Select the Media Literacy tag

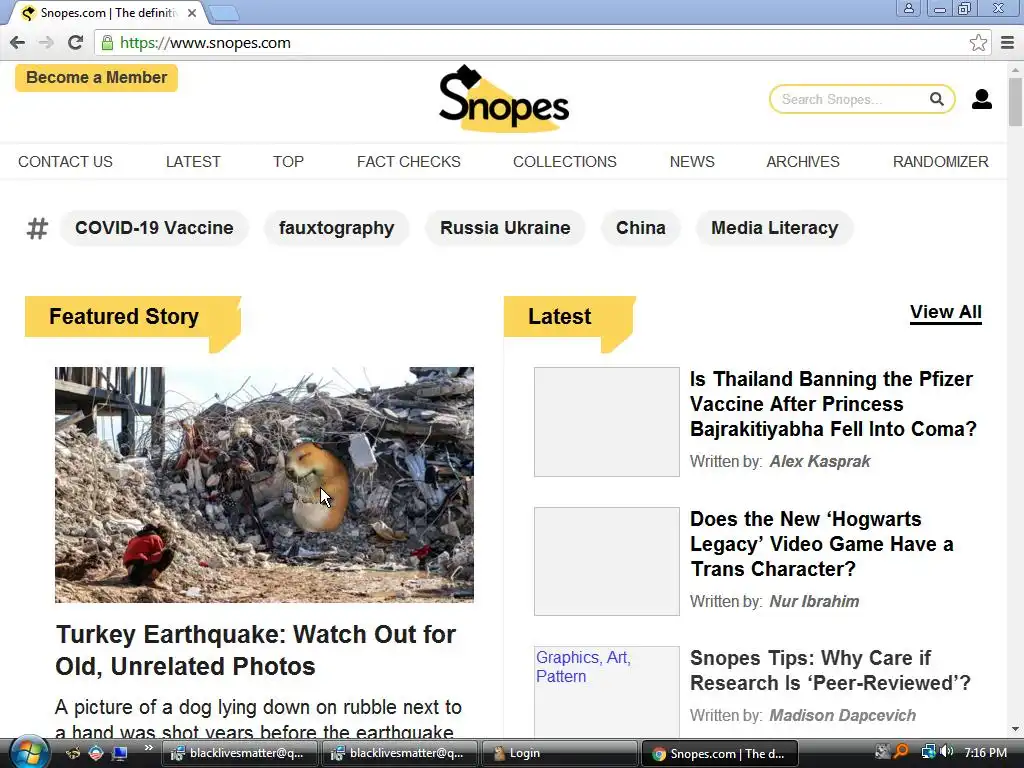coord(775,228)
